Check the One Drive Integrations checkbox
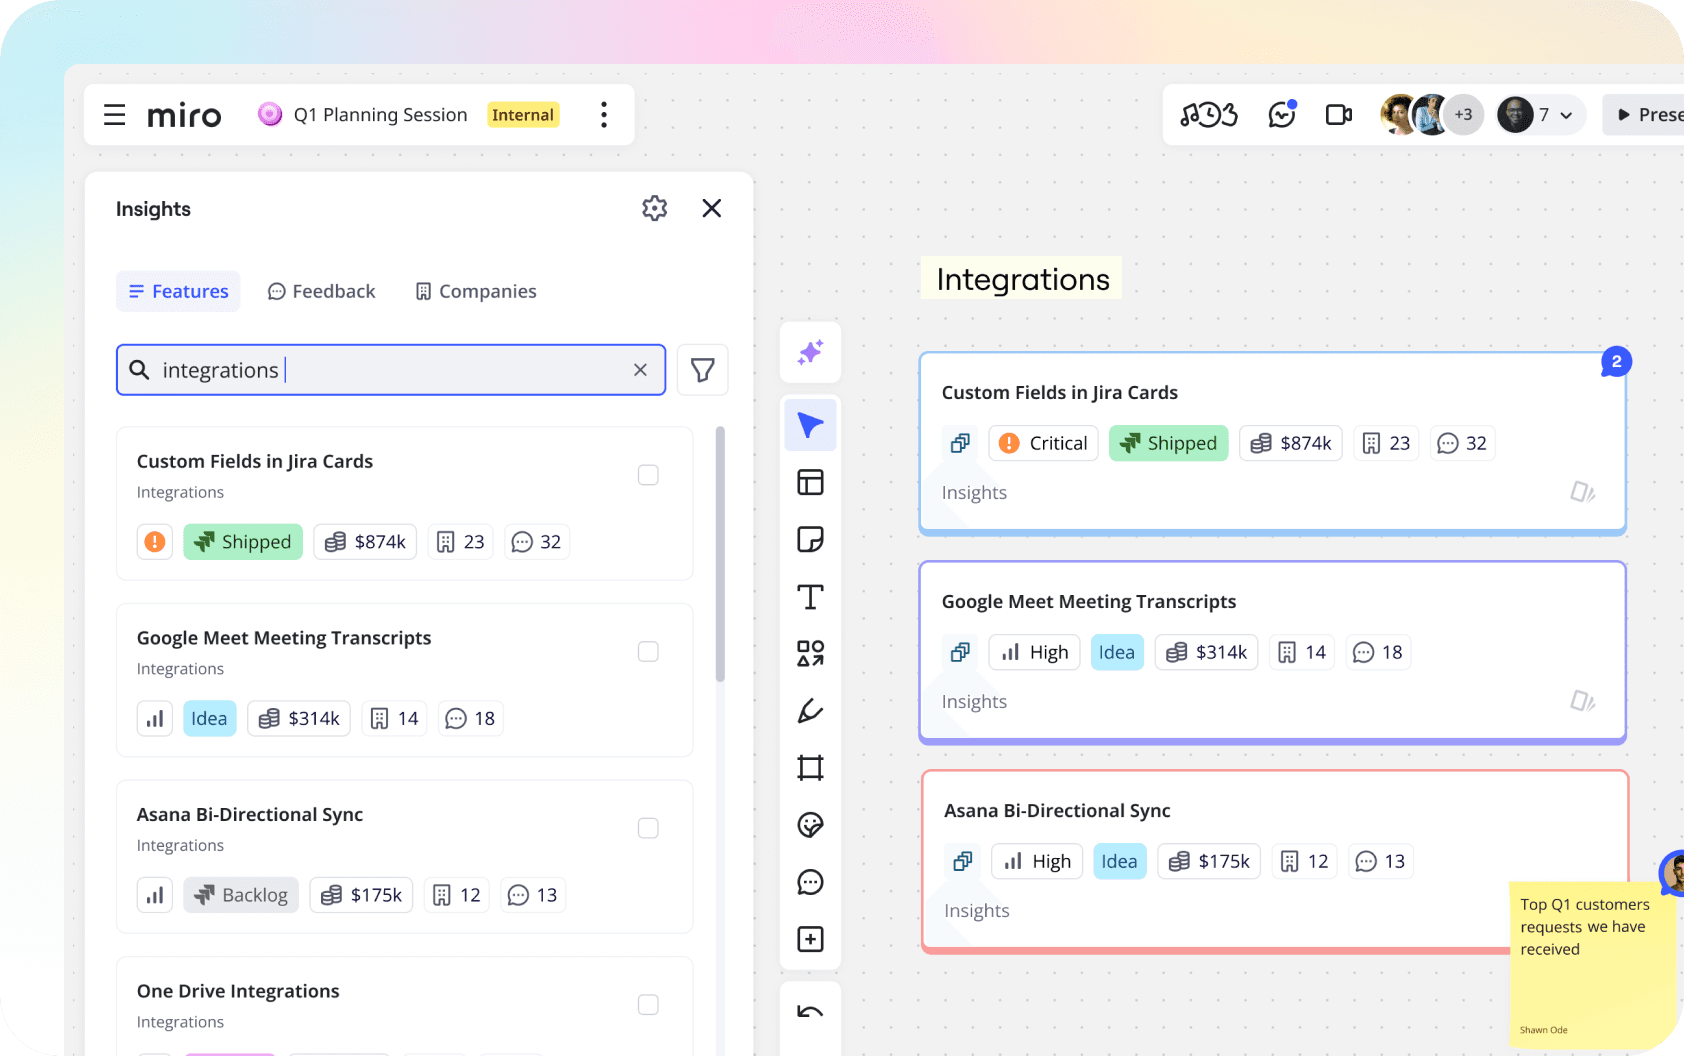 click(648, 1005)
